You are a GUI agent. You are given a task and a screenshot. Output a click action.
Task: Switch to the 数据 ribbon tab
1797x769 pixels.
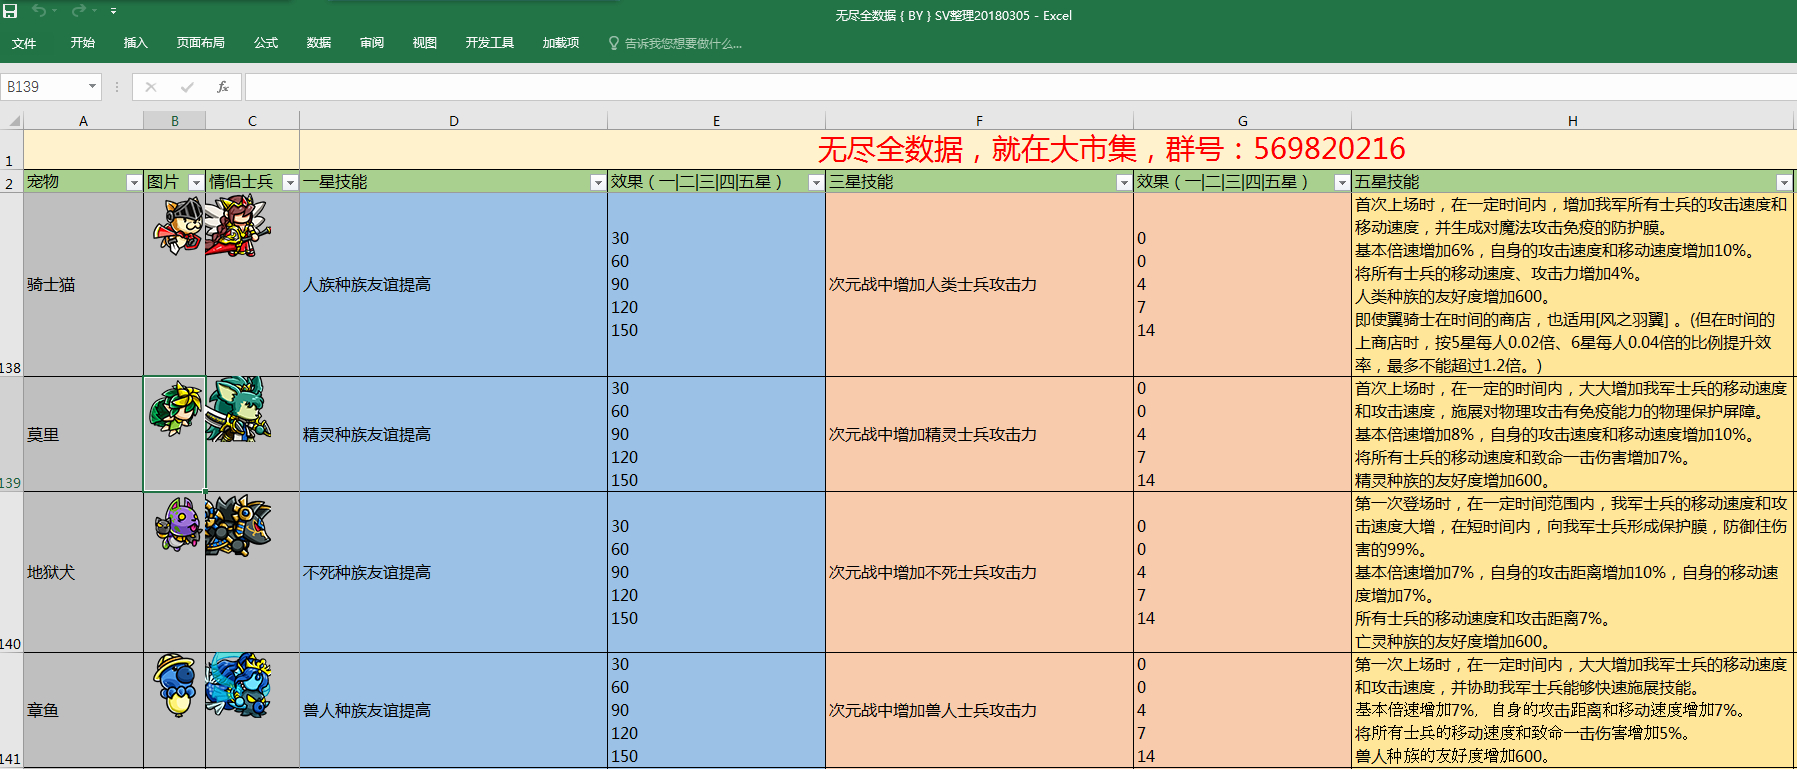(319, 43)
